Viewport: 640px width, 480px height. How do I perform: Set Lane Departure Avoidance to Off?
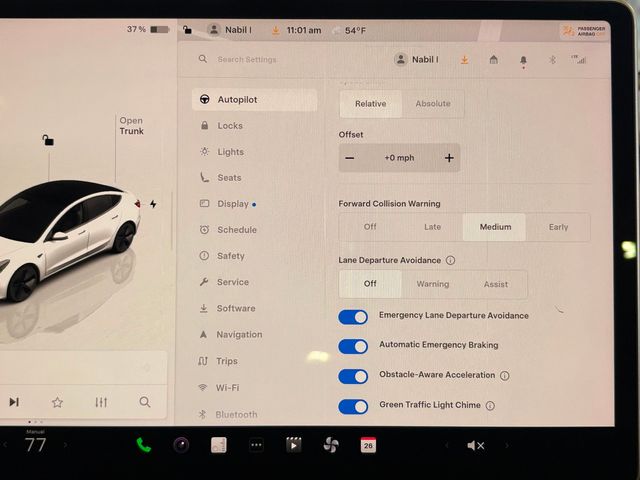click(x=370, y=284)
